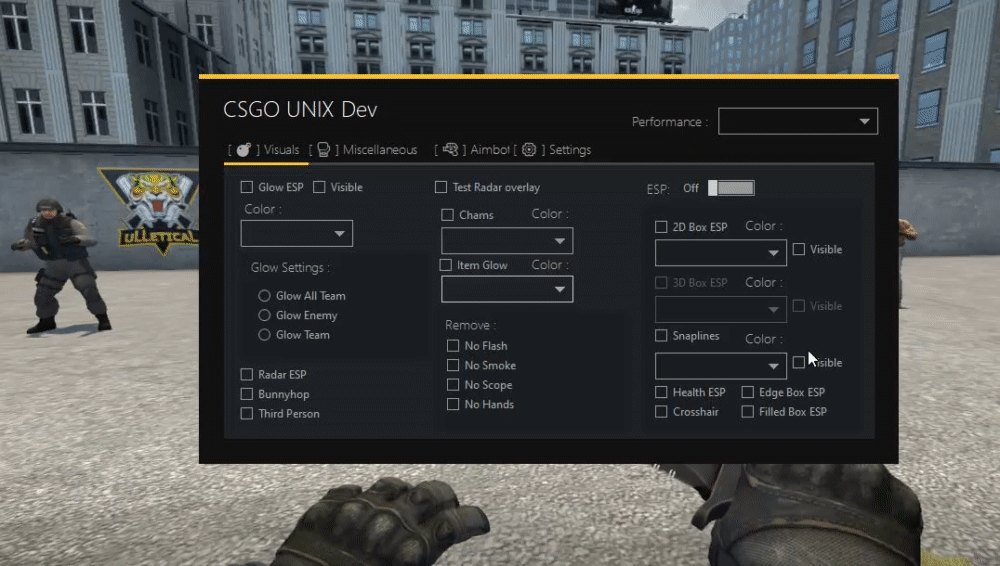Select the Glow All Team option
Image resolution: width=1000 pixels, height=566 pixels.
point(264,295)
